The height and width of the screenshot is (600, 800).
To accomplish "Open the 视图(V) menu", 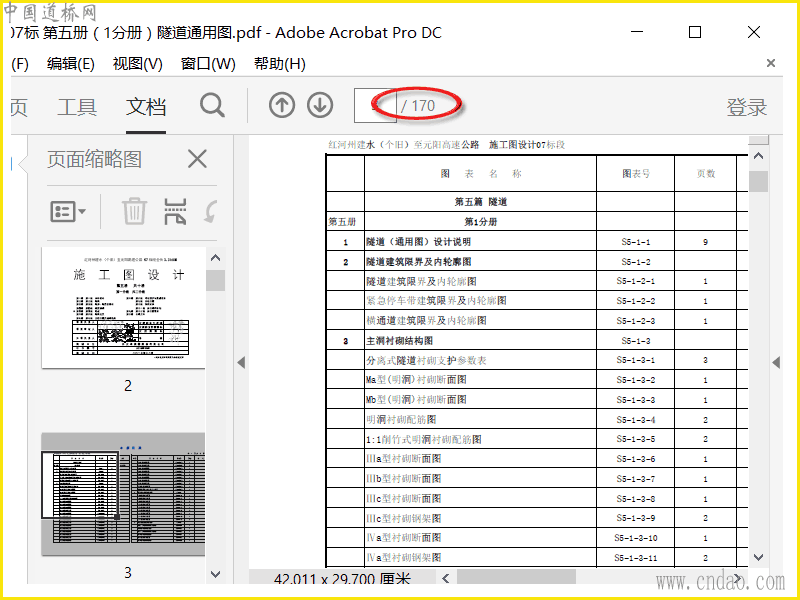I will [137, 64].
